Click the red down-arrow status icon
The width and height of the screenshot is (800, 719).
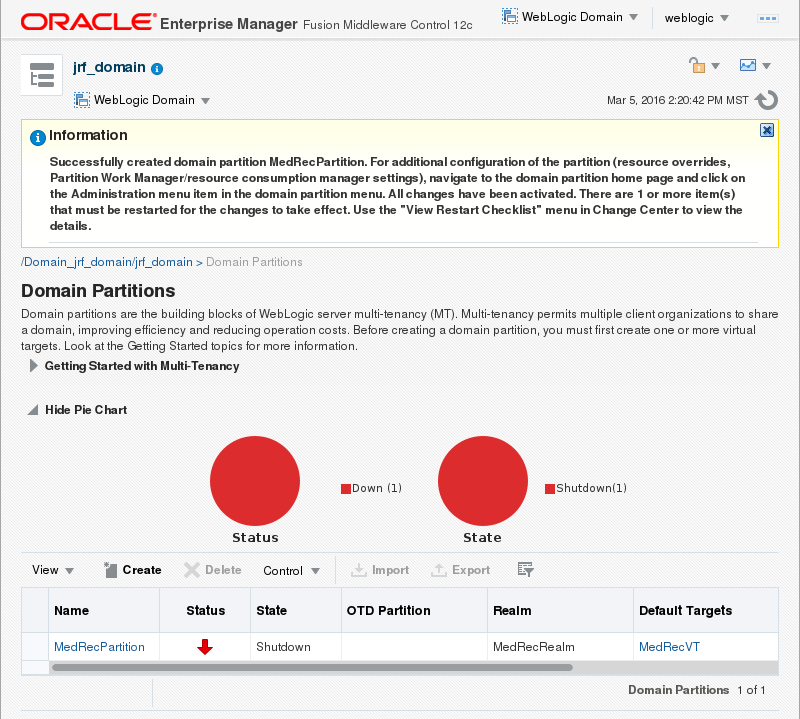205,647
